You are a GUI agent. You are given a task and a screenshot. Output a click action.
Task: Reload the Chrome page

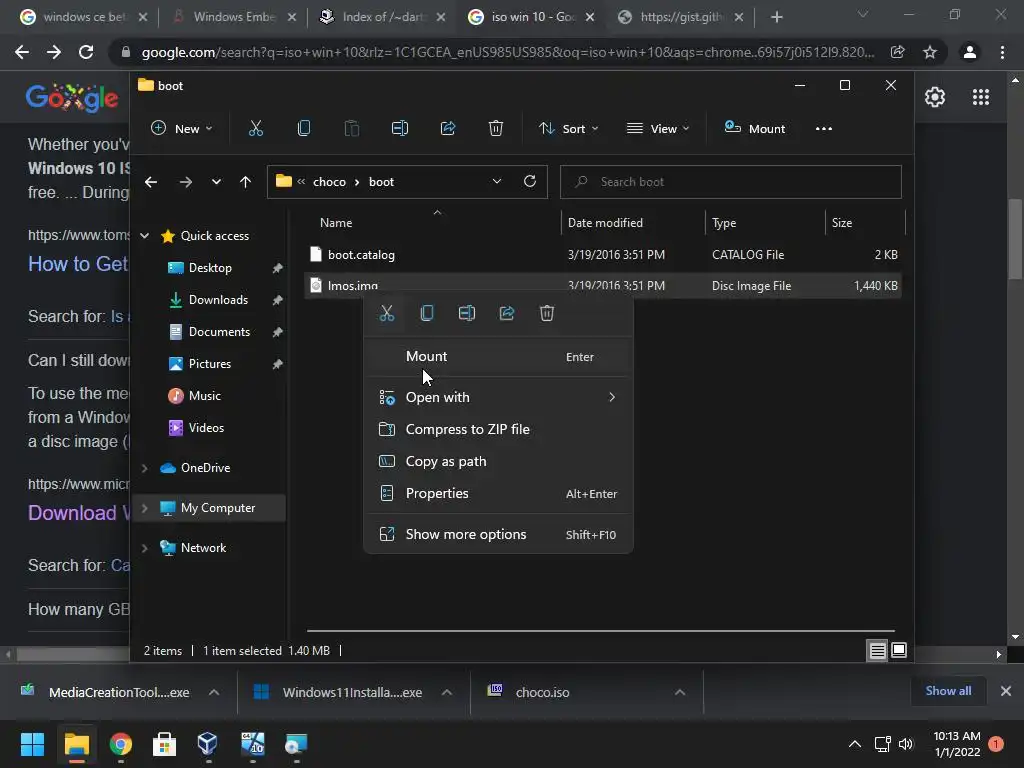click(x=86, y=52)
